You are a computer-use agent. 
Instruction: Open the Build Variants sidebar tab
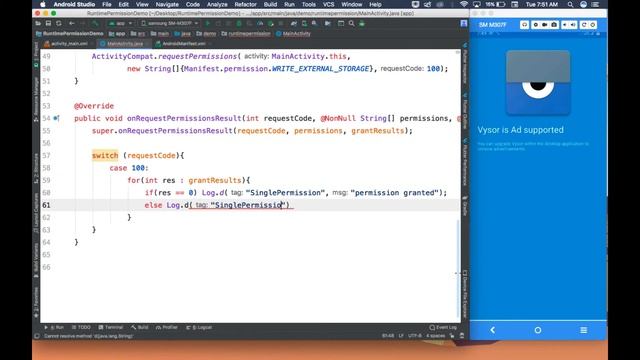pyautogui.click(x=36, y=260)
